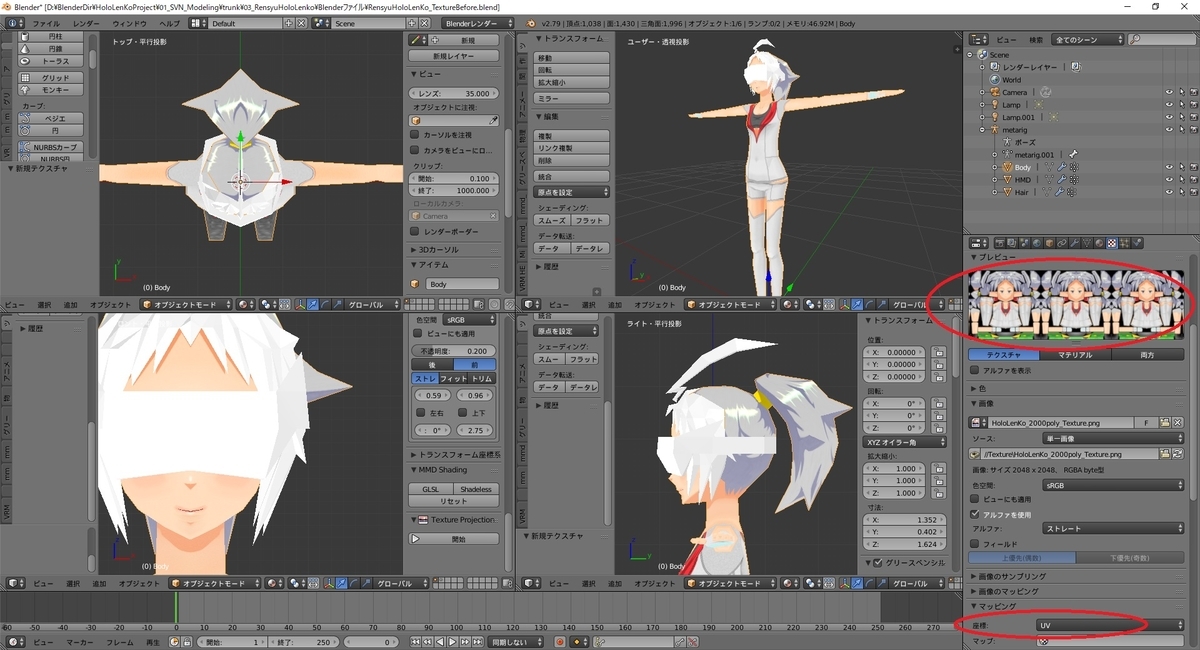
Task: Open the Mesh Data triangle properties tab
Action: [x=1086, y=243]
